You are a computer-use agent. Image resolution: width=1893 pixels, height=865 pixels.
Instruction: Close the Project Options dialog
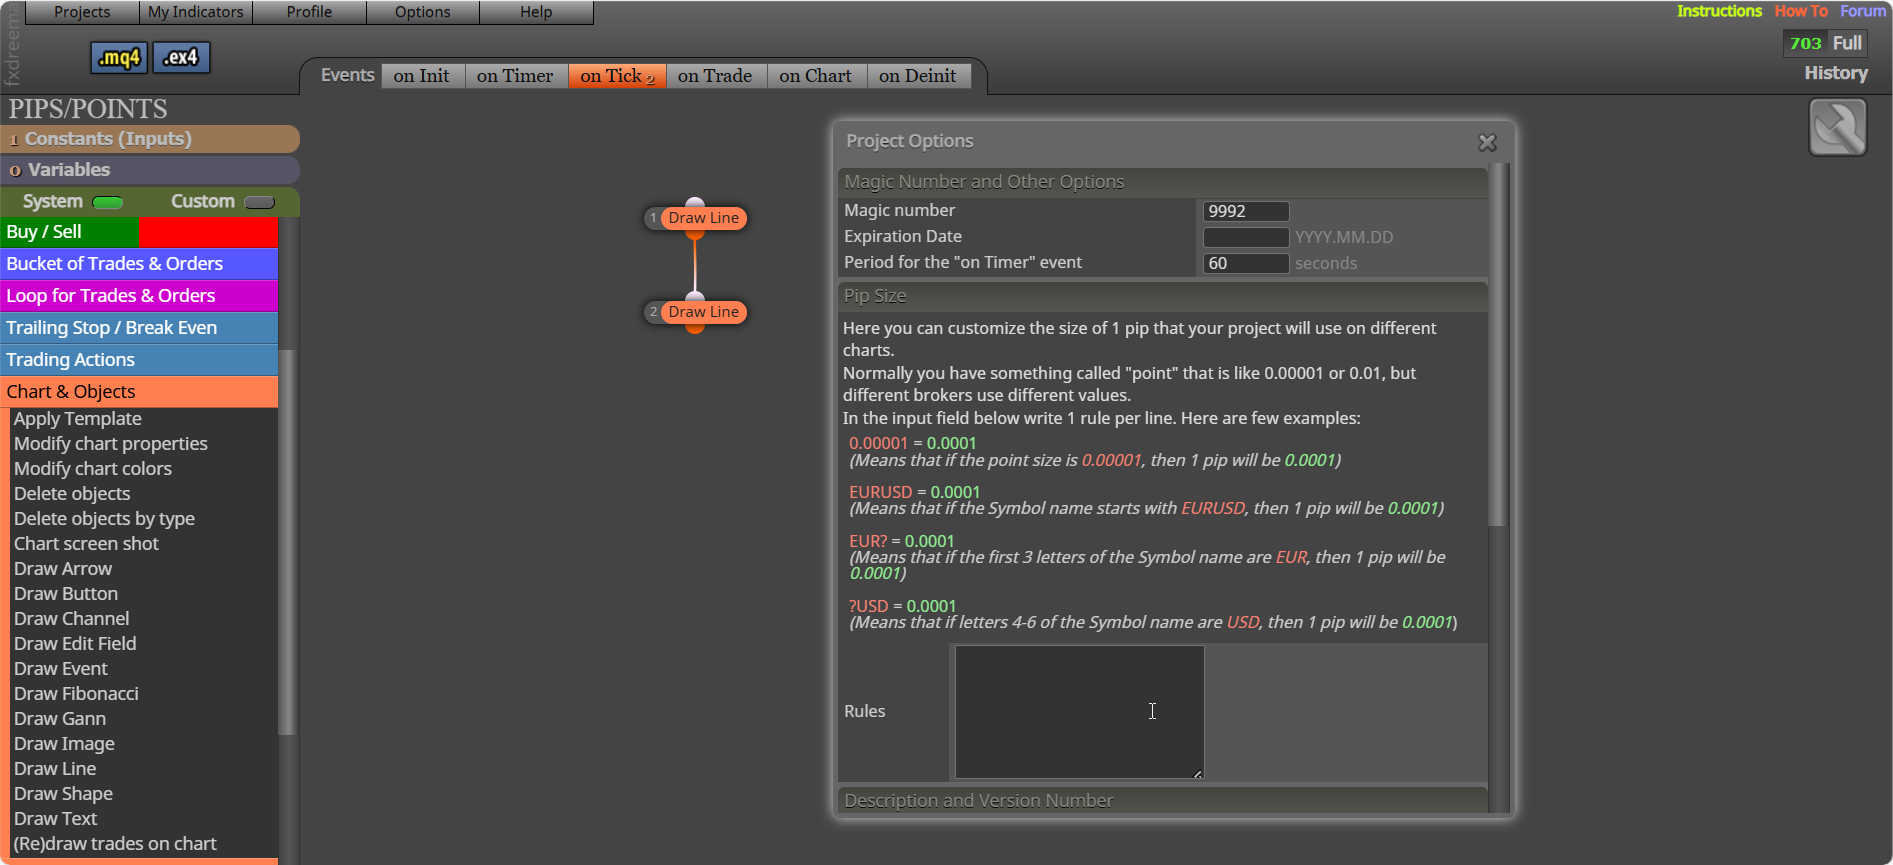[1487, 143]
